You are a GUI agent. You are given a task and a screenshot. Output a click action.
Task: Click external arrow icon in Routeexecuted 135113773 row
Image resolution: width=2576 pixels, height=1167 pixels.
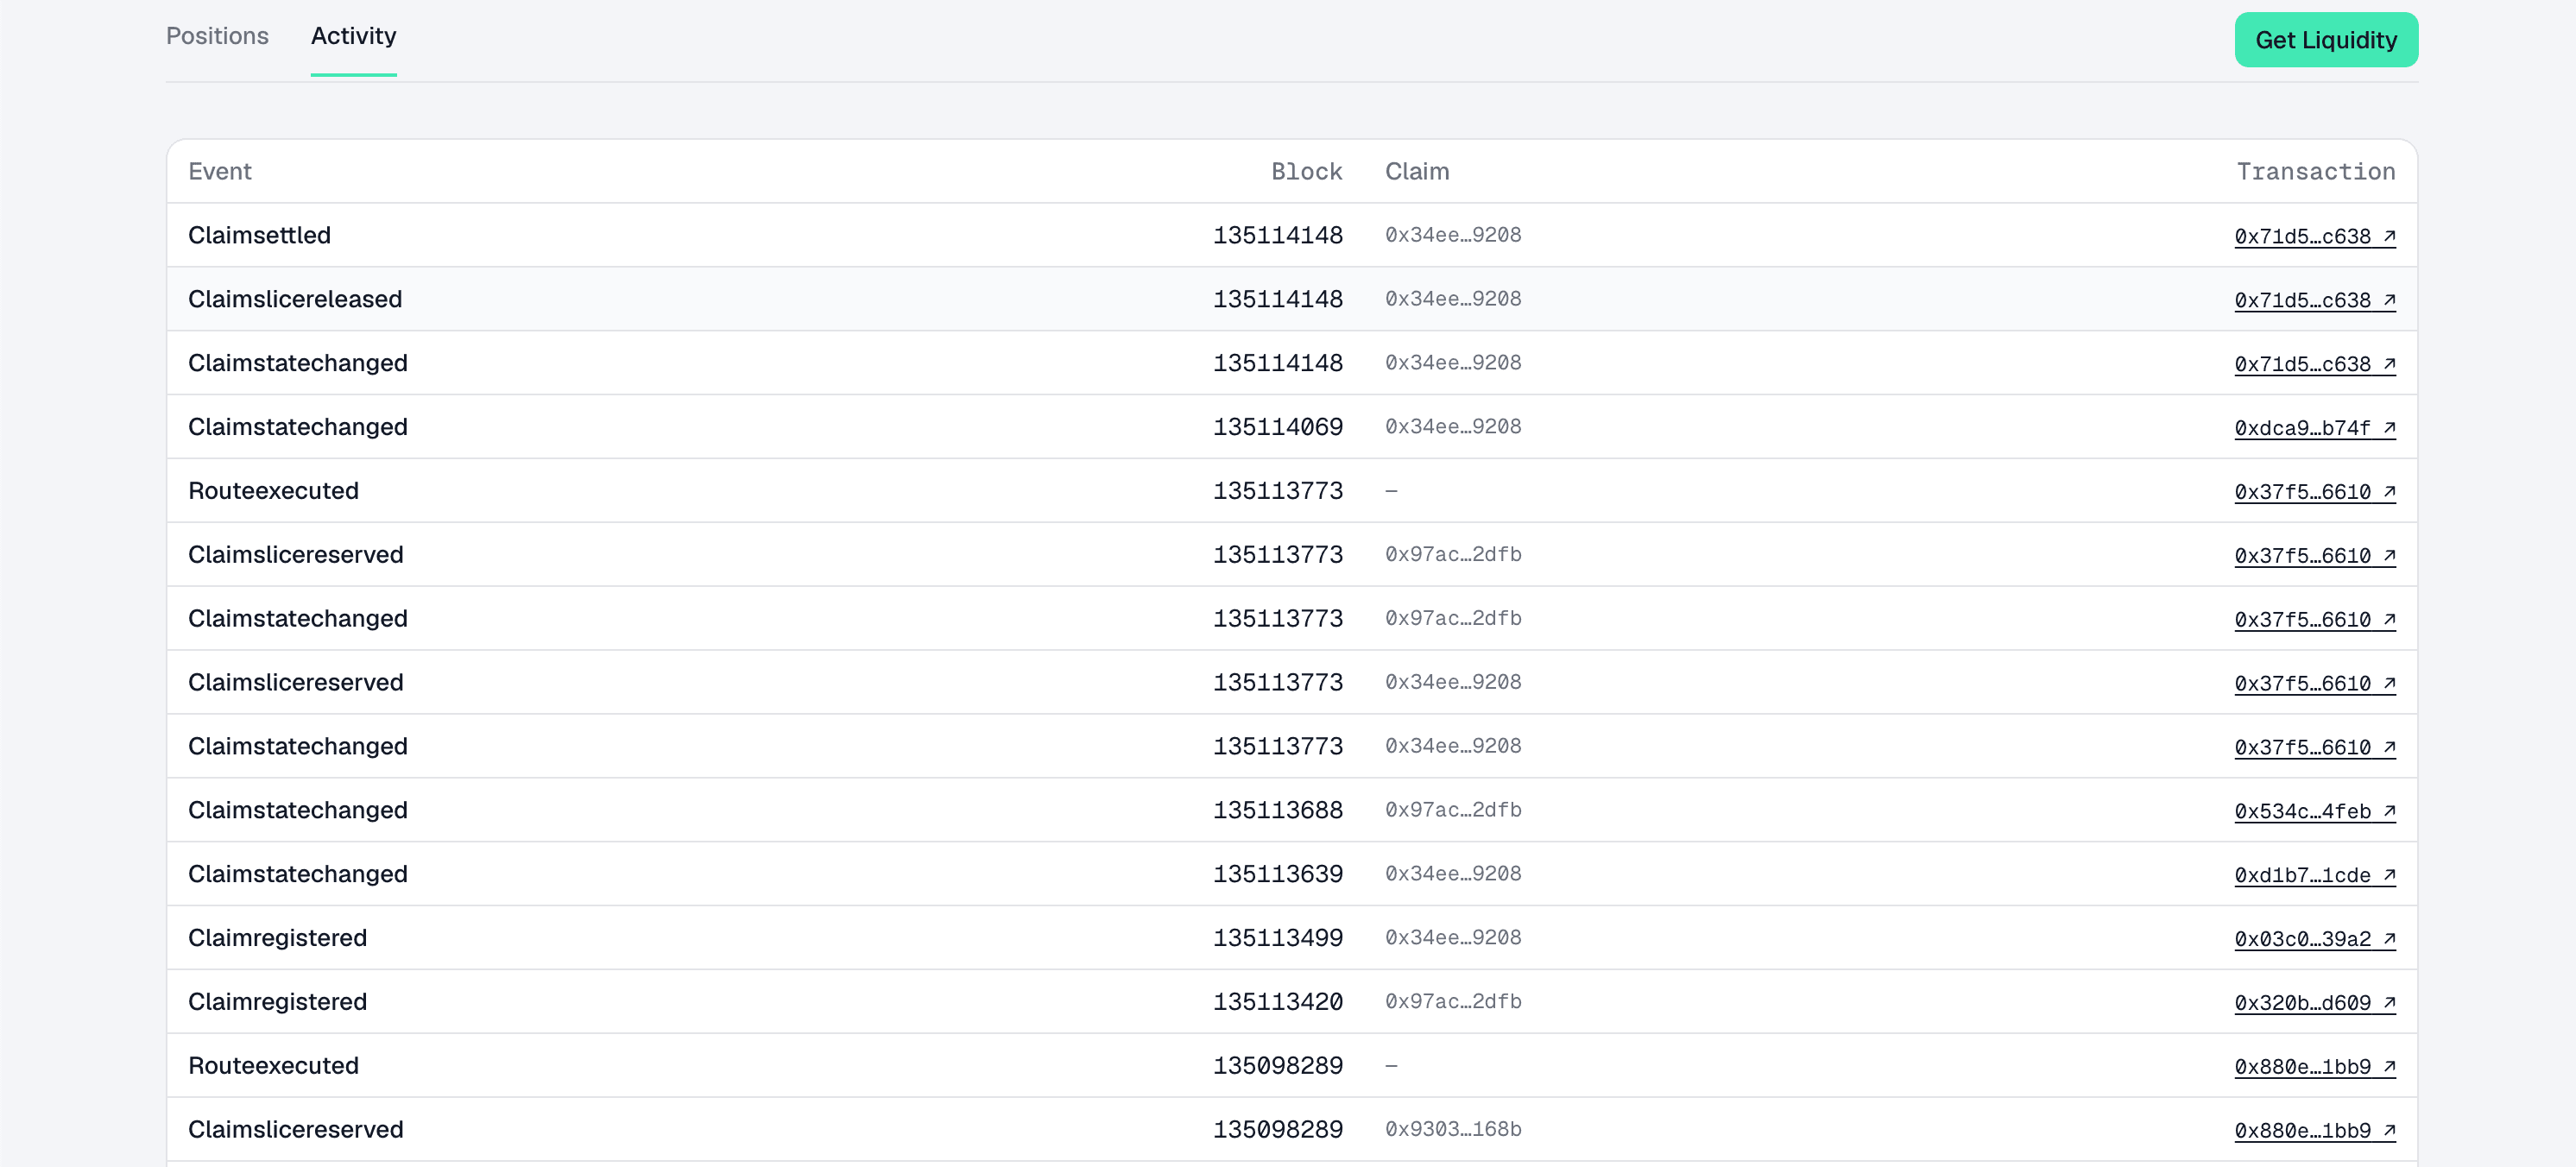tap(2389, 492)
